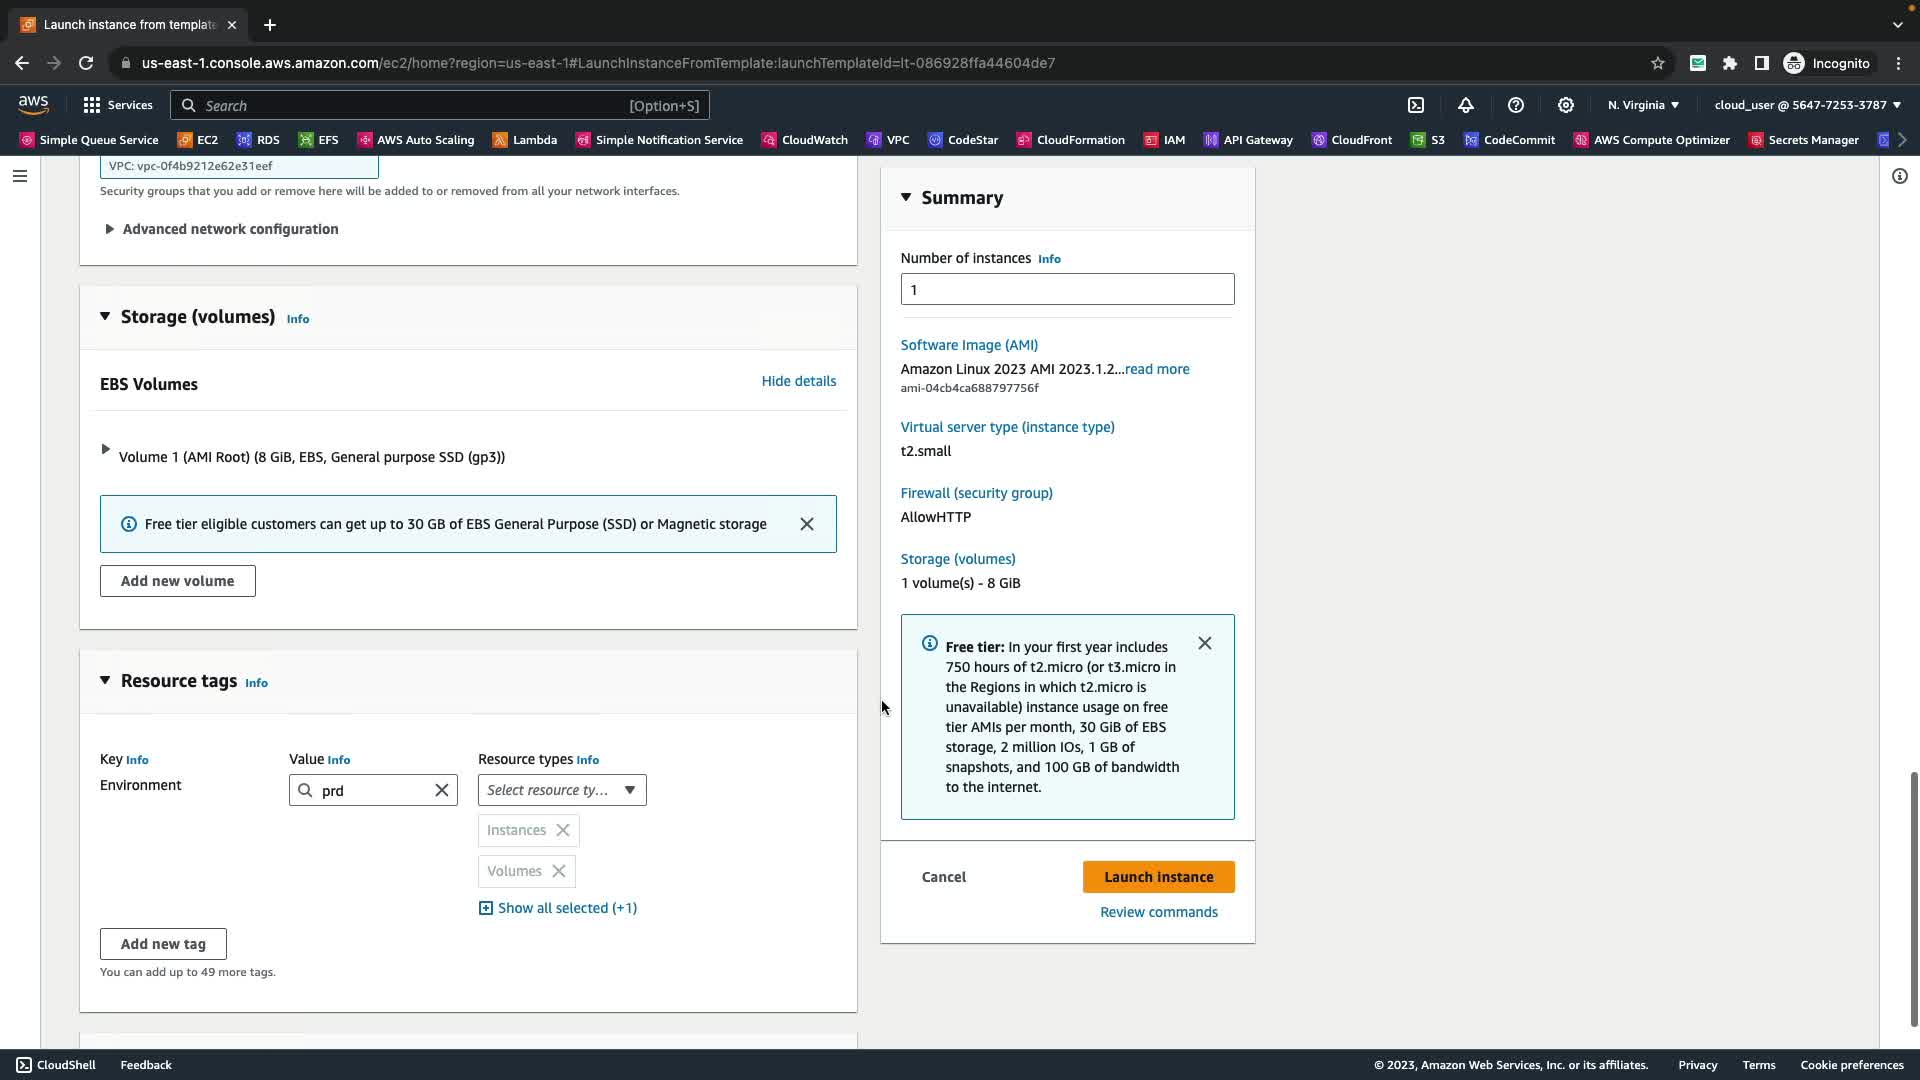Open the left hamburger navigation menu
The image size is (1920, 1080).
20,176
